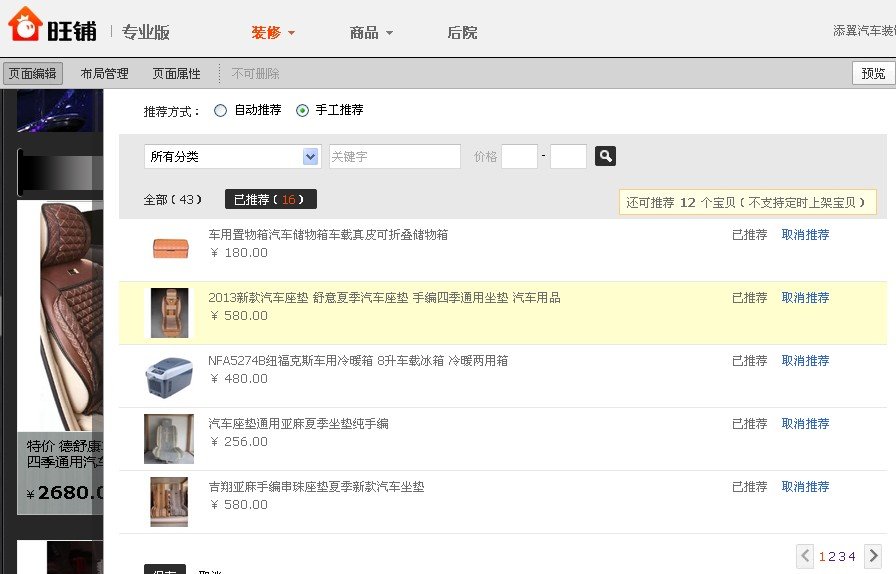Open the 后院 menu item
The image size is (896, 574).
pos(462,33)
